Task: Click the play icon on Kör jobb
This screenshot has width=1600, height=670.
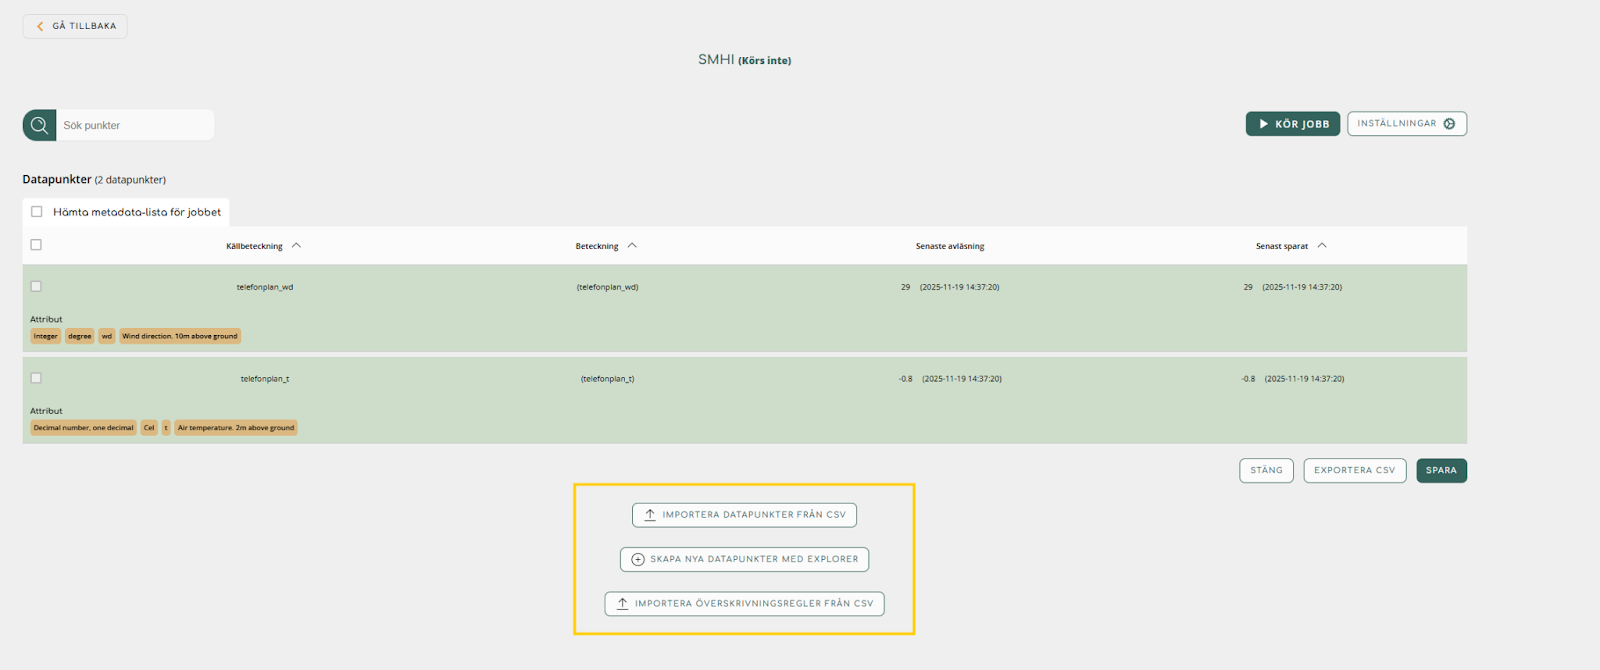Action: [1264, 124]
